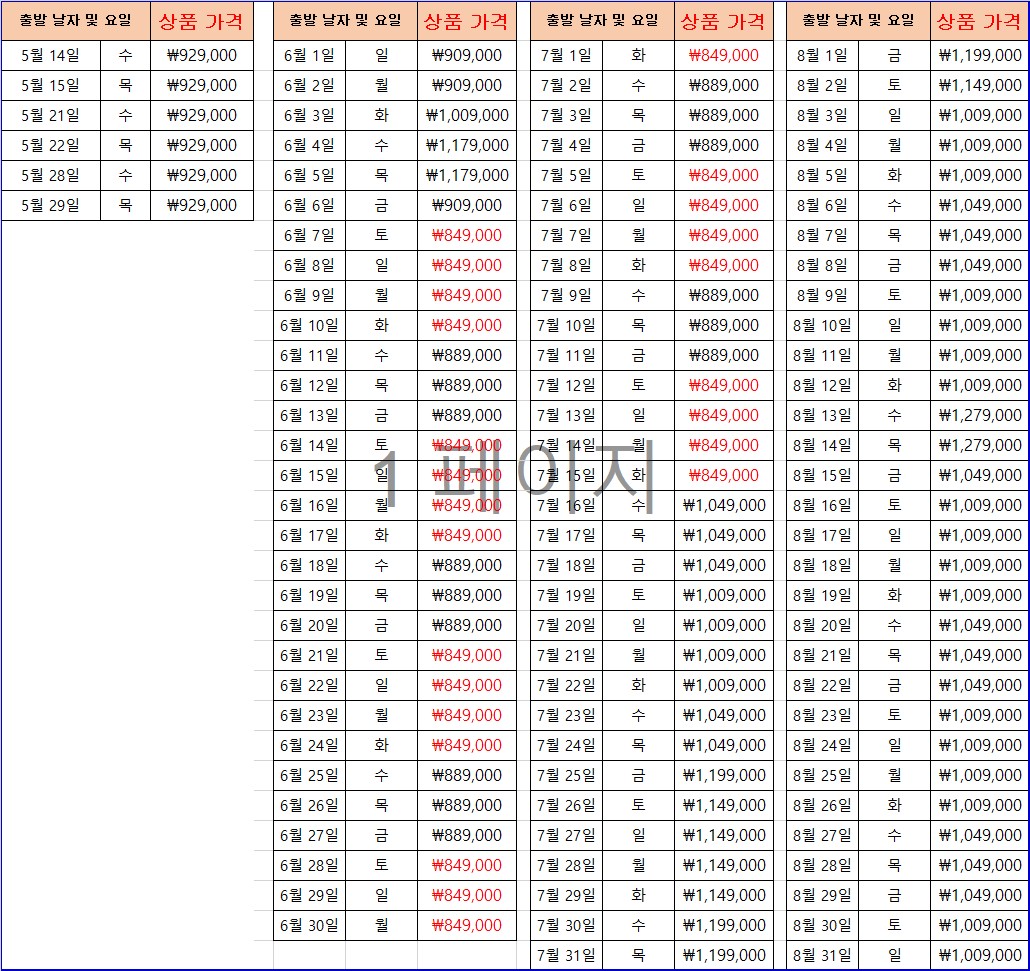The height and width of the screenshot is (971, 1030).
Task: Select the 8월 28일 price cell
Action: click(x=980, y=865)
